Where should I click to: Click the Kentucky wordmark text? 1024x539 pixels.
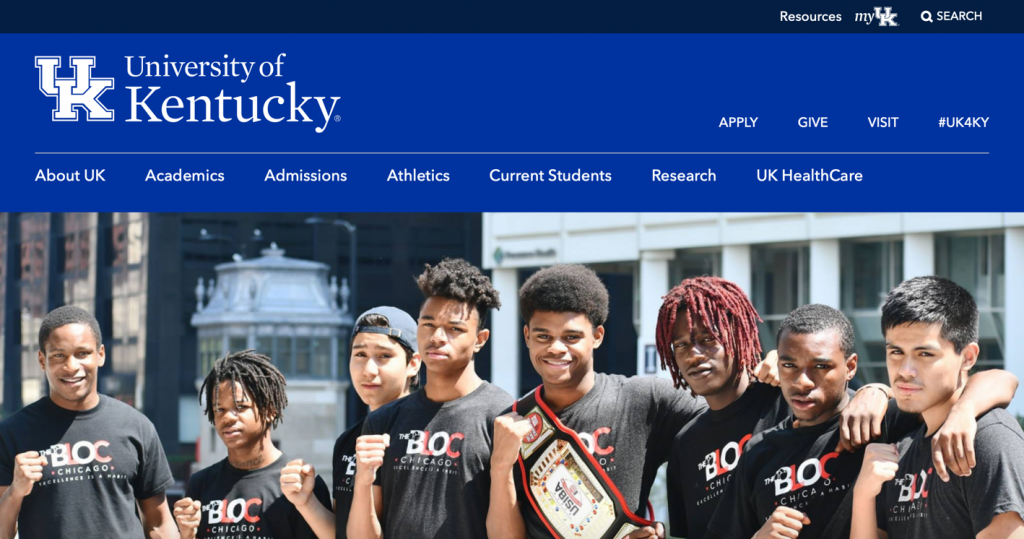point(232,106)
